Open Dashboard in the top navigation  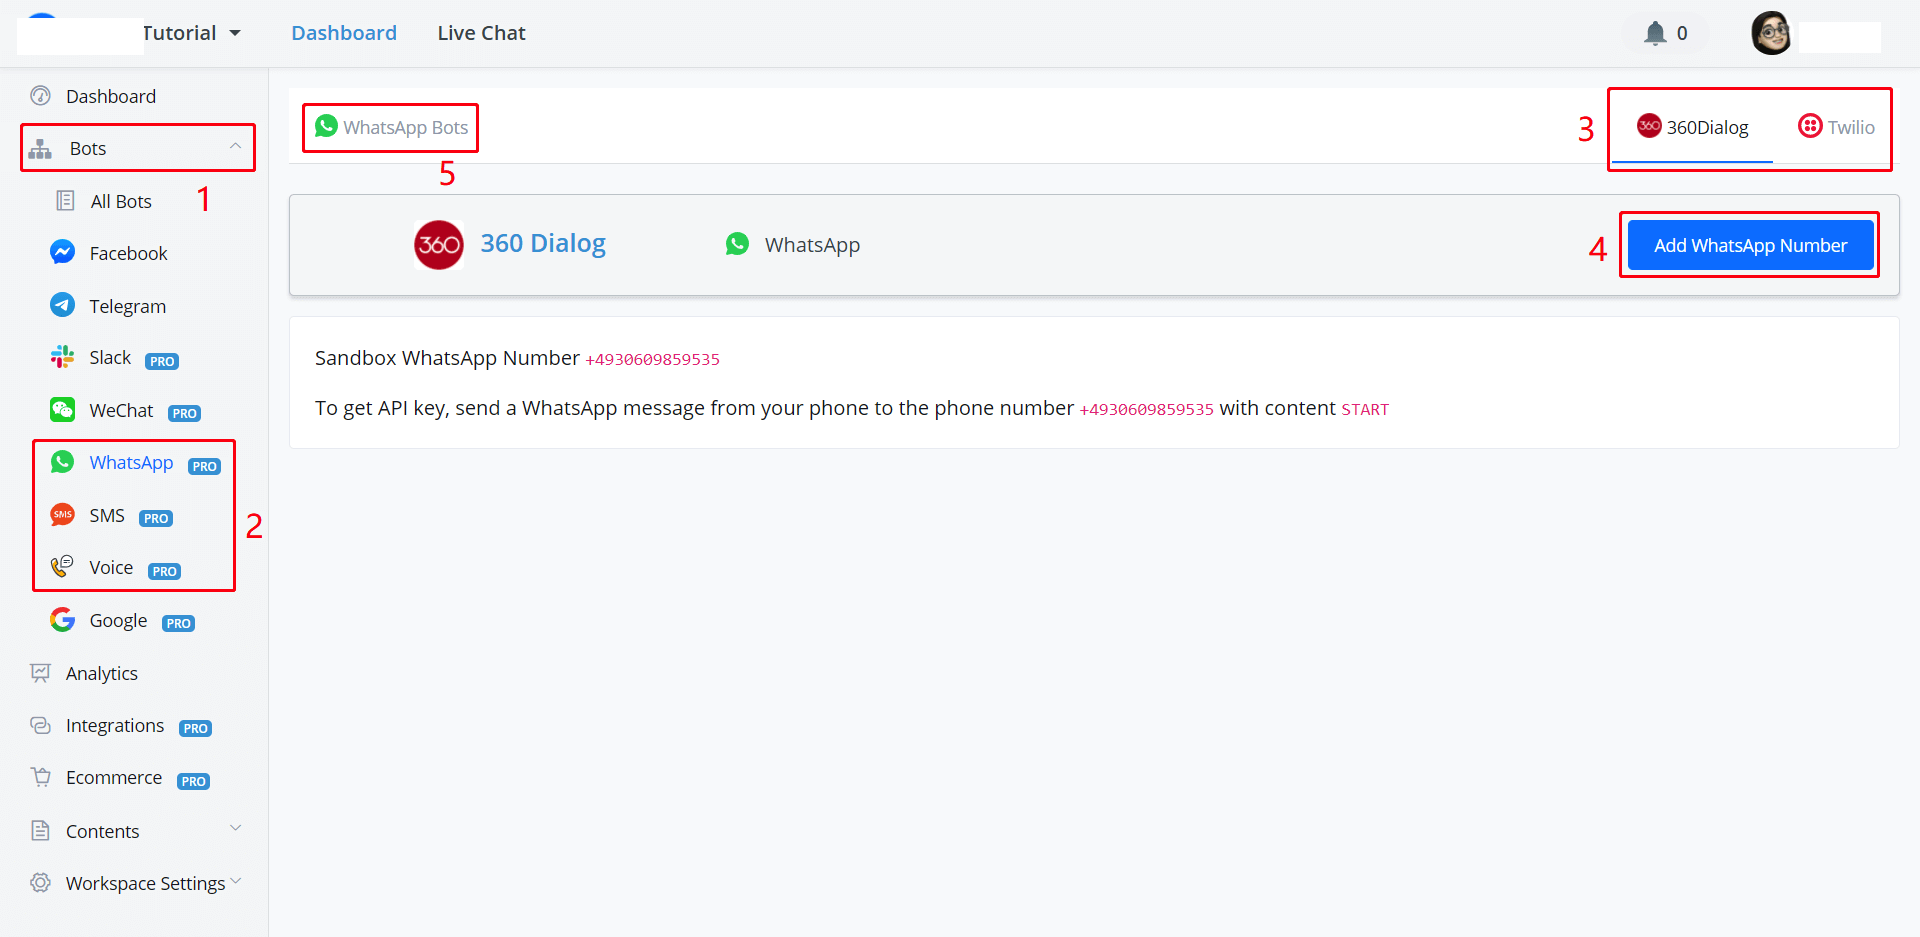click(x=344, y=33)
